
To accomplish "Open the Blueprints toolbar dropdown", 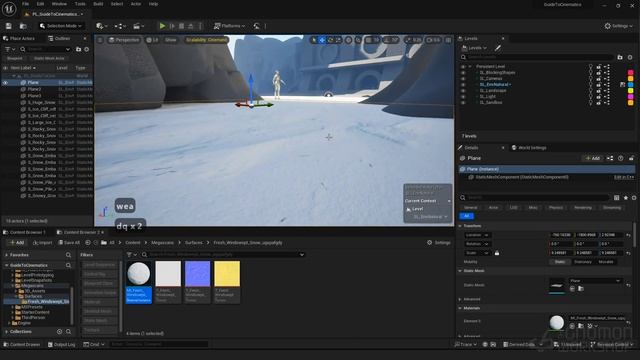I will tap(120, 26).
